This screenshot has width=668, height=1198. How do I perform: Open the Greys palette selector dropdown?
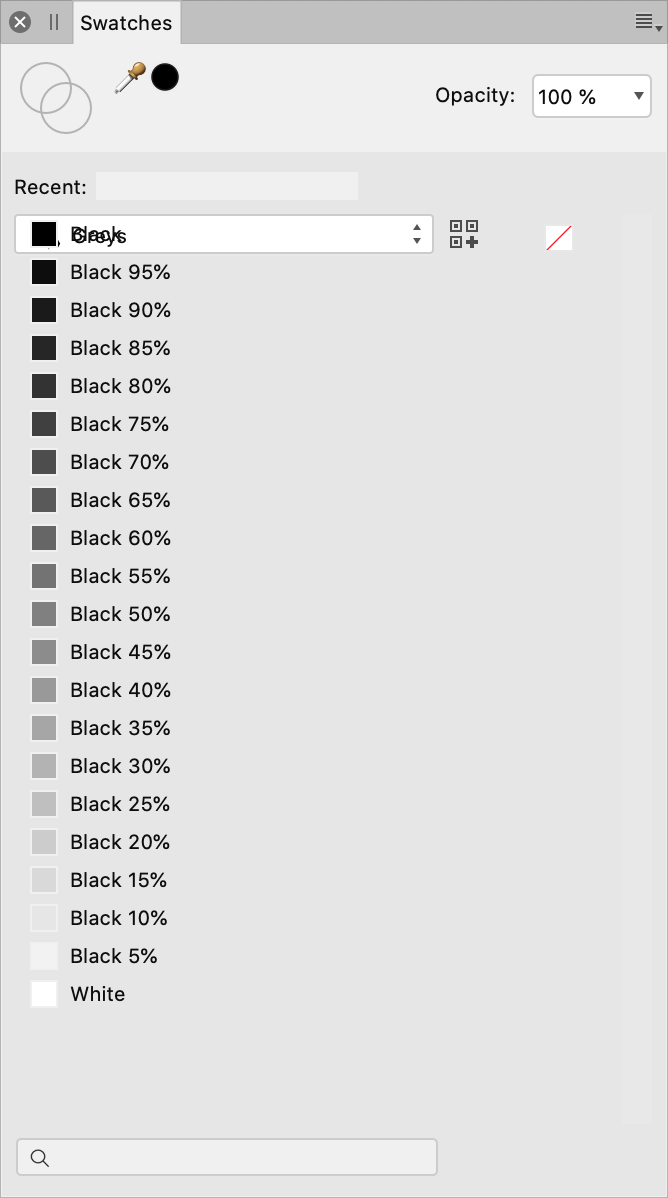(224, 234)
